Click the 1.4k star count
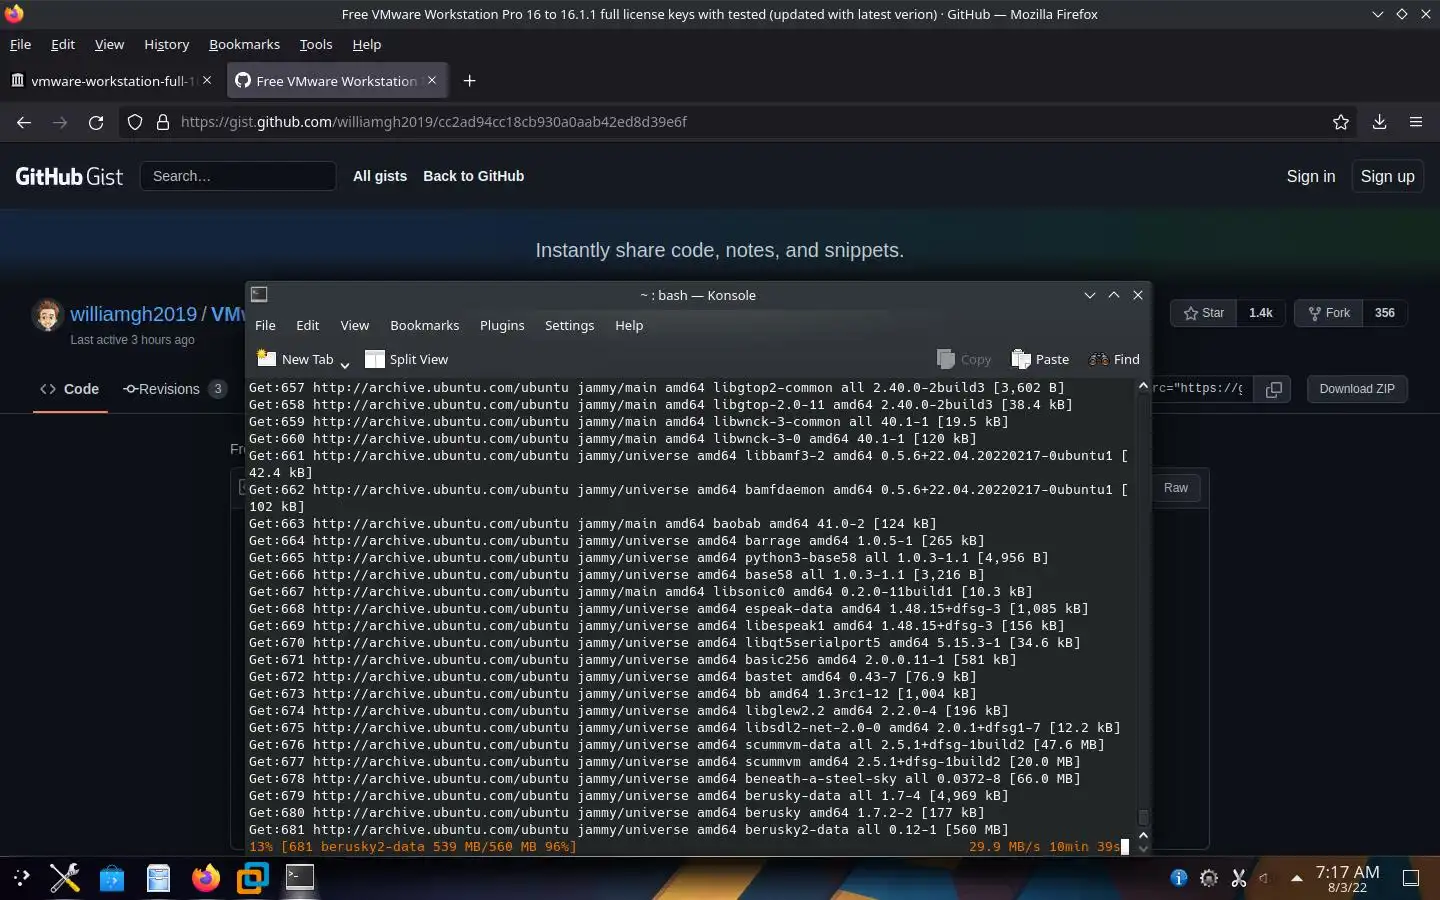 click(x=1261, y=313)
